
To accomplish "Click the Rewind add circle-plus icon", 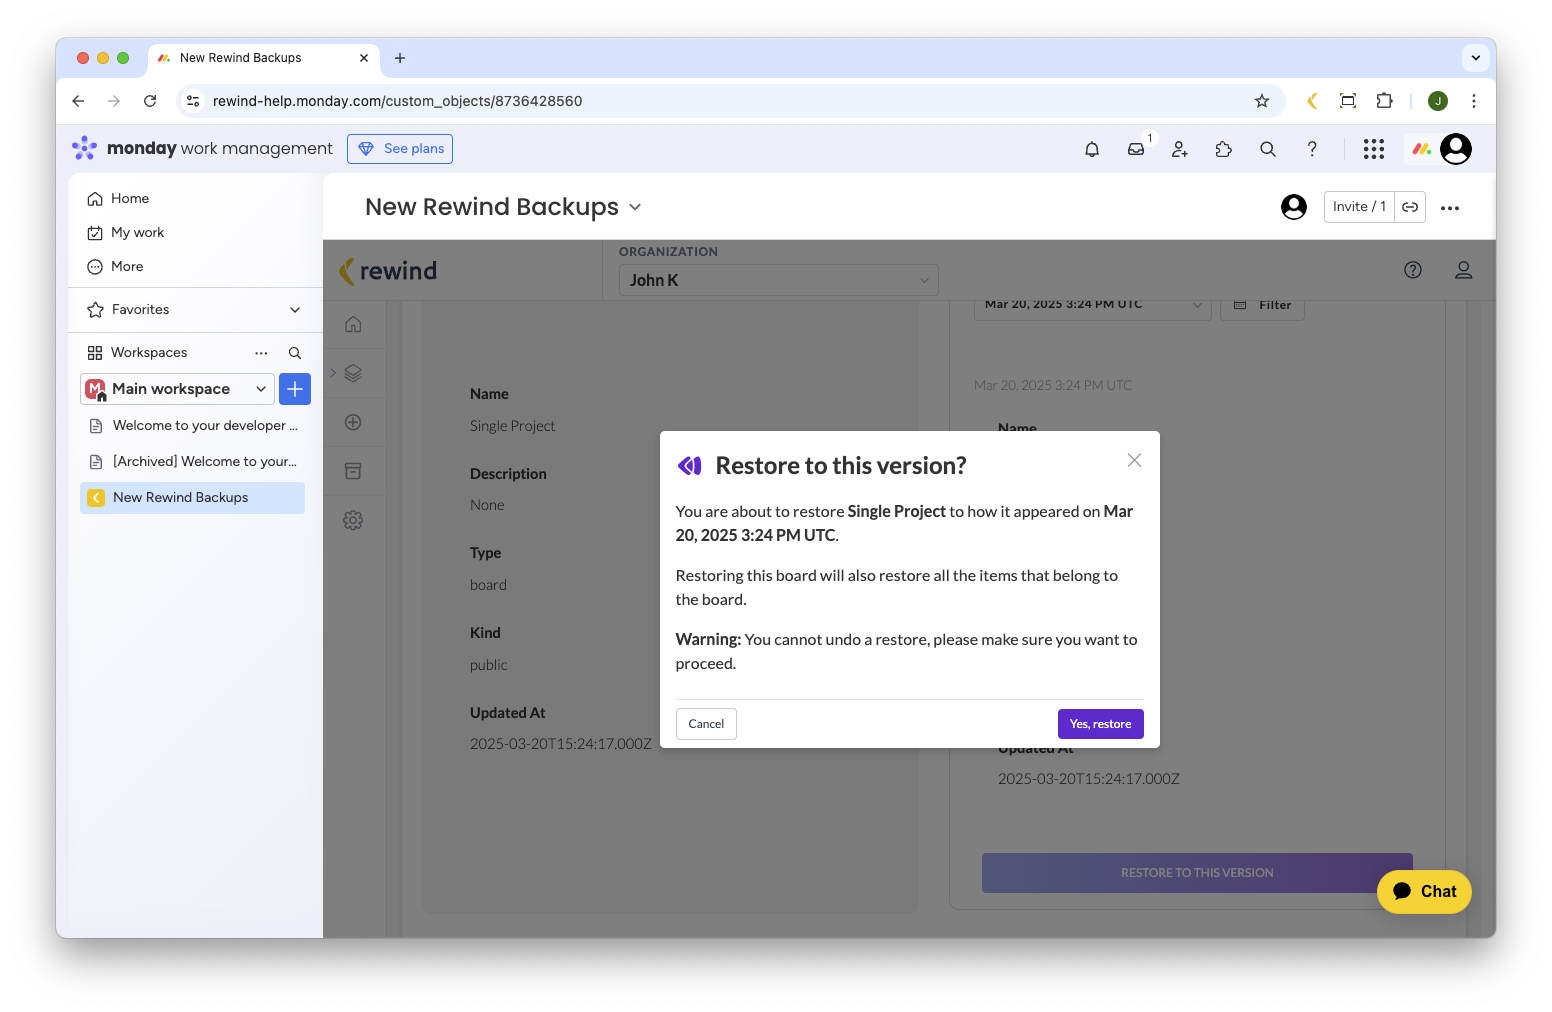I will (x=353, y=422).
